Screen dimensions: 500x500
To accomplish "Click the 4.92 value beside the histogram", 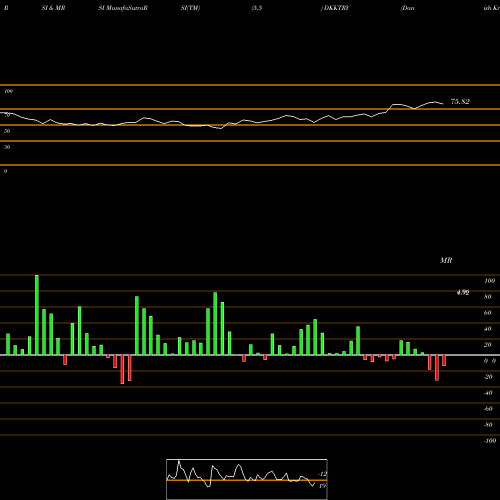I will [x=463, y=292].
